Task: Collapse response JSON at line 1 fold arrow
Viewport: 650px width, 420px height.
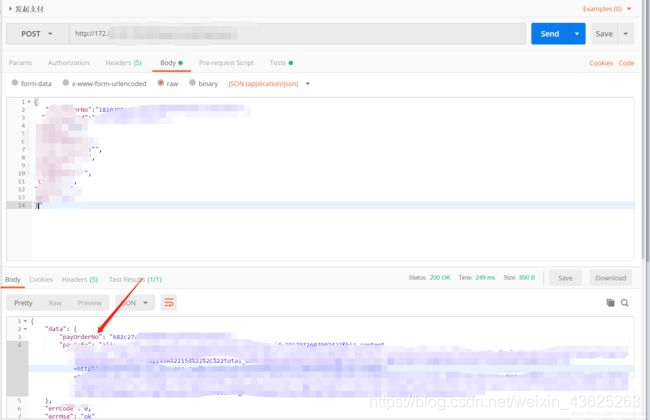Action: click(25, 321)
